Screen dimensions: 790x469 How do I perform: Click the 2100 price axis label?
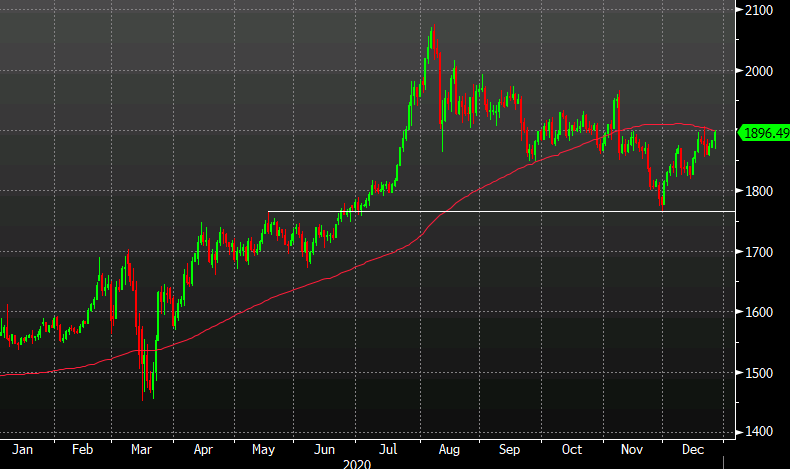coord(759,11)
